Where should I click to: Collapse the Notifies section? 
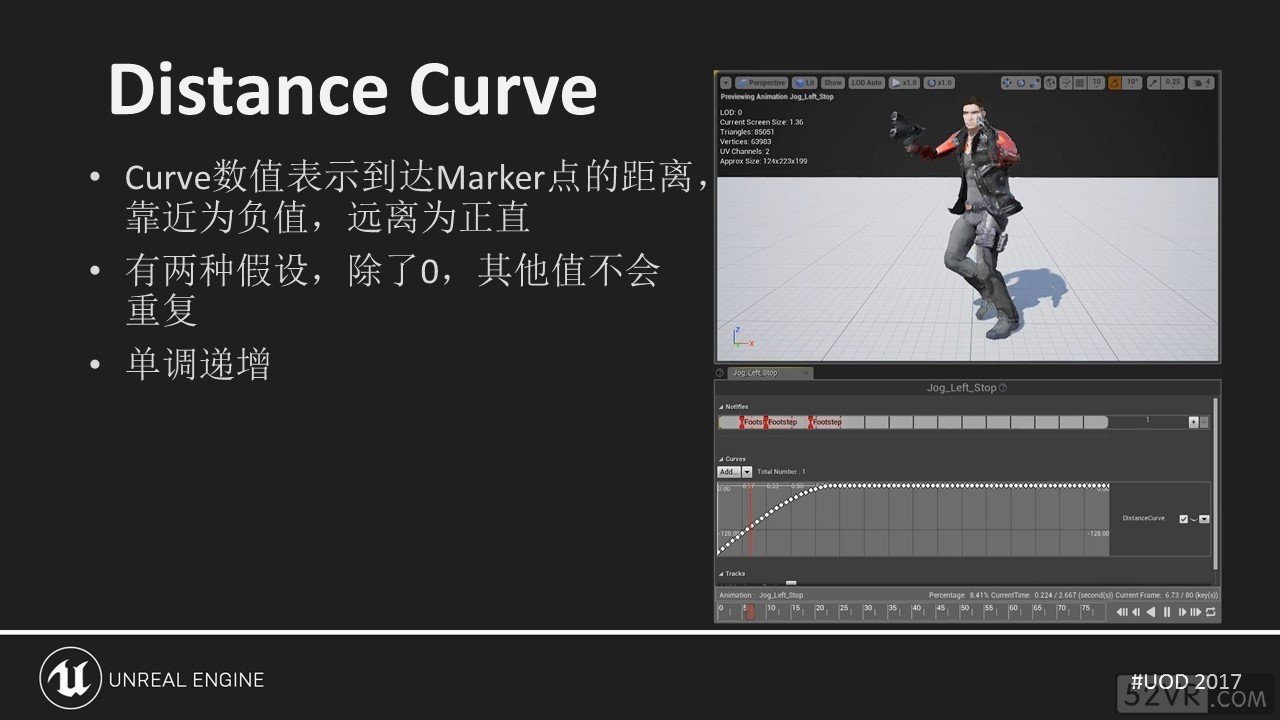pos(721,407)
